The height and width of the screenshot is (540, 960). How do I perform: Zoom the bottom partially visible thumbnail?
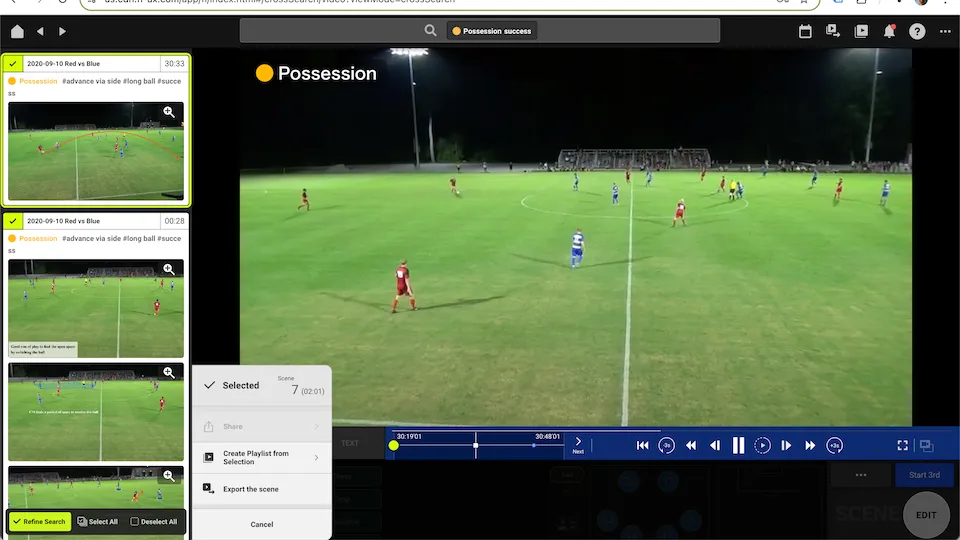(169, 476)
